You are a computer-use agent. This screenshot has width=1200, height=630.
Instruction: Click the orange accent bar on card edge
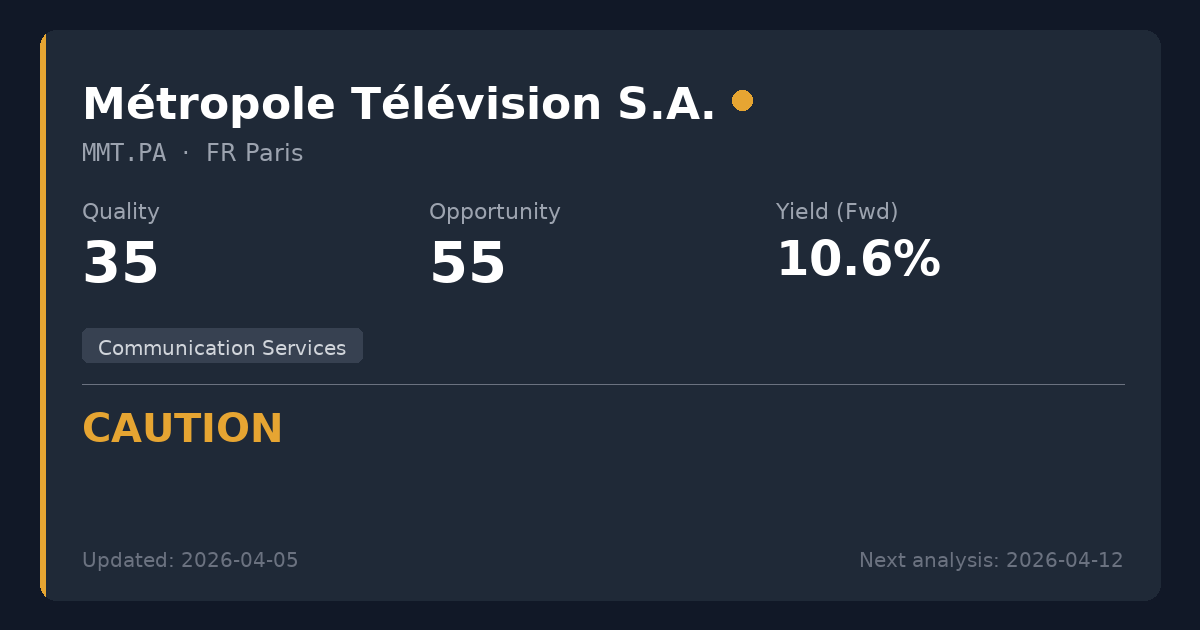pyautogui.click(x=43, y=315)
